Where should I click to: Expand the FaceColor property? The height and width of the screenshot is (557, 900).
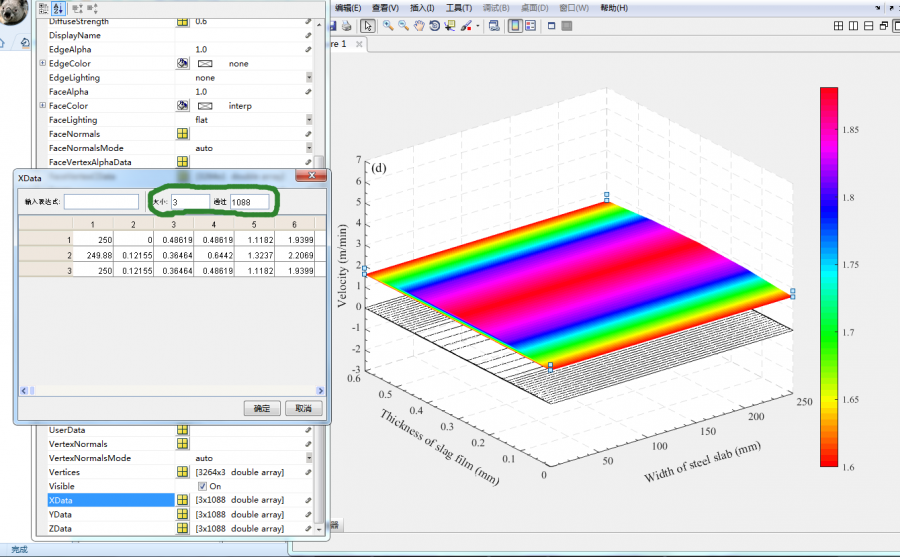(42, 105)
